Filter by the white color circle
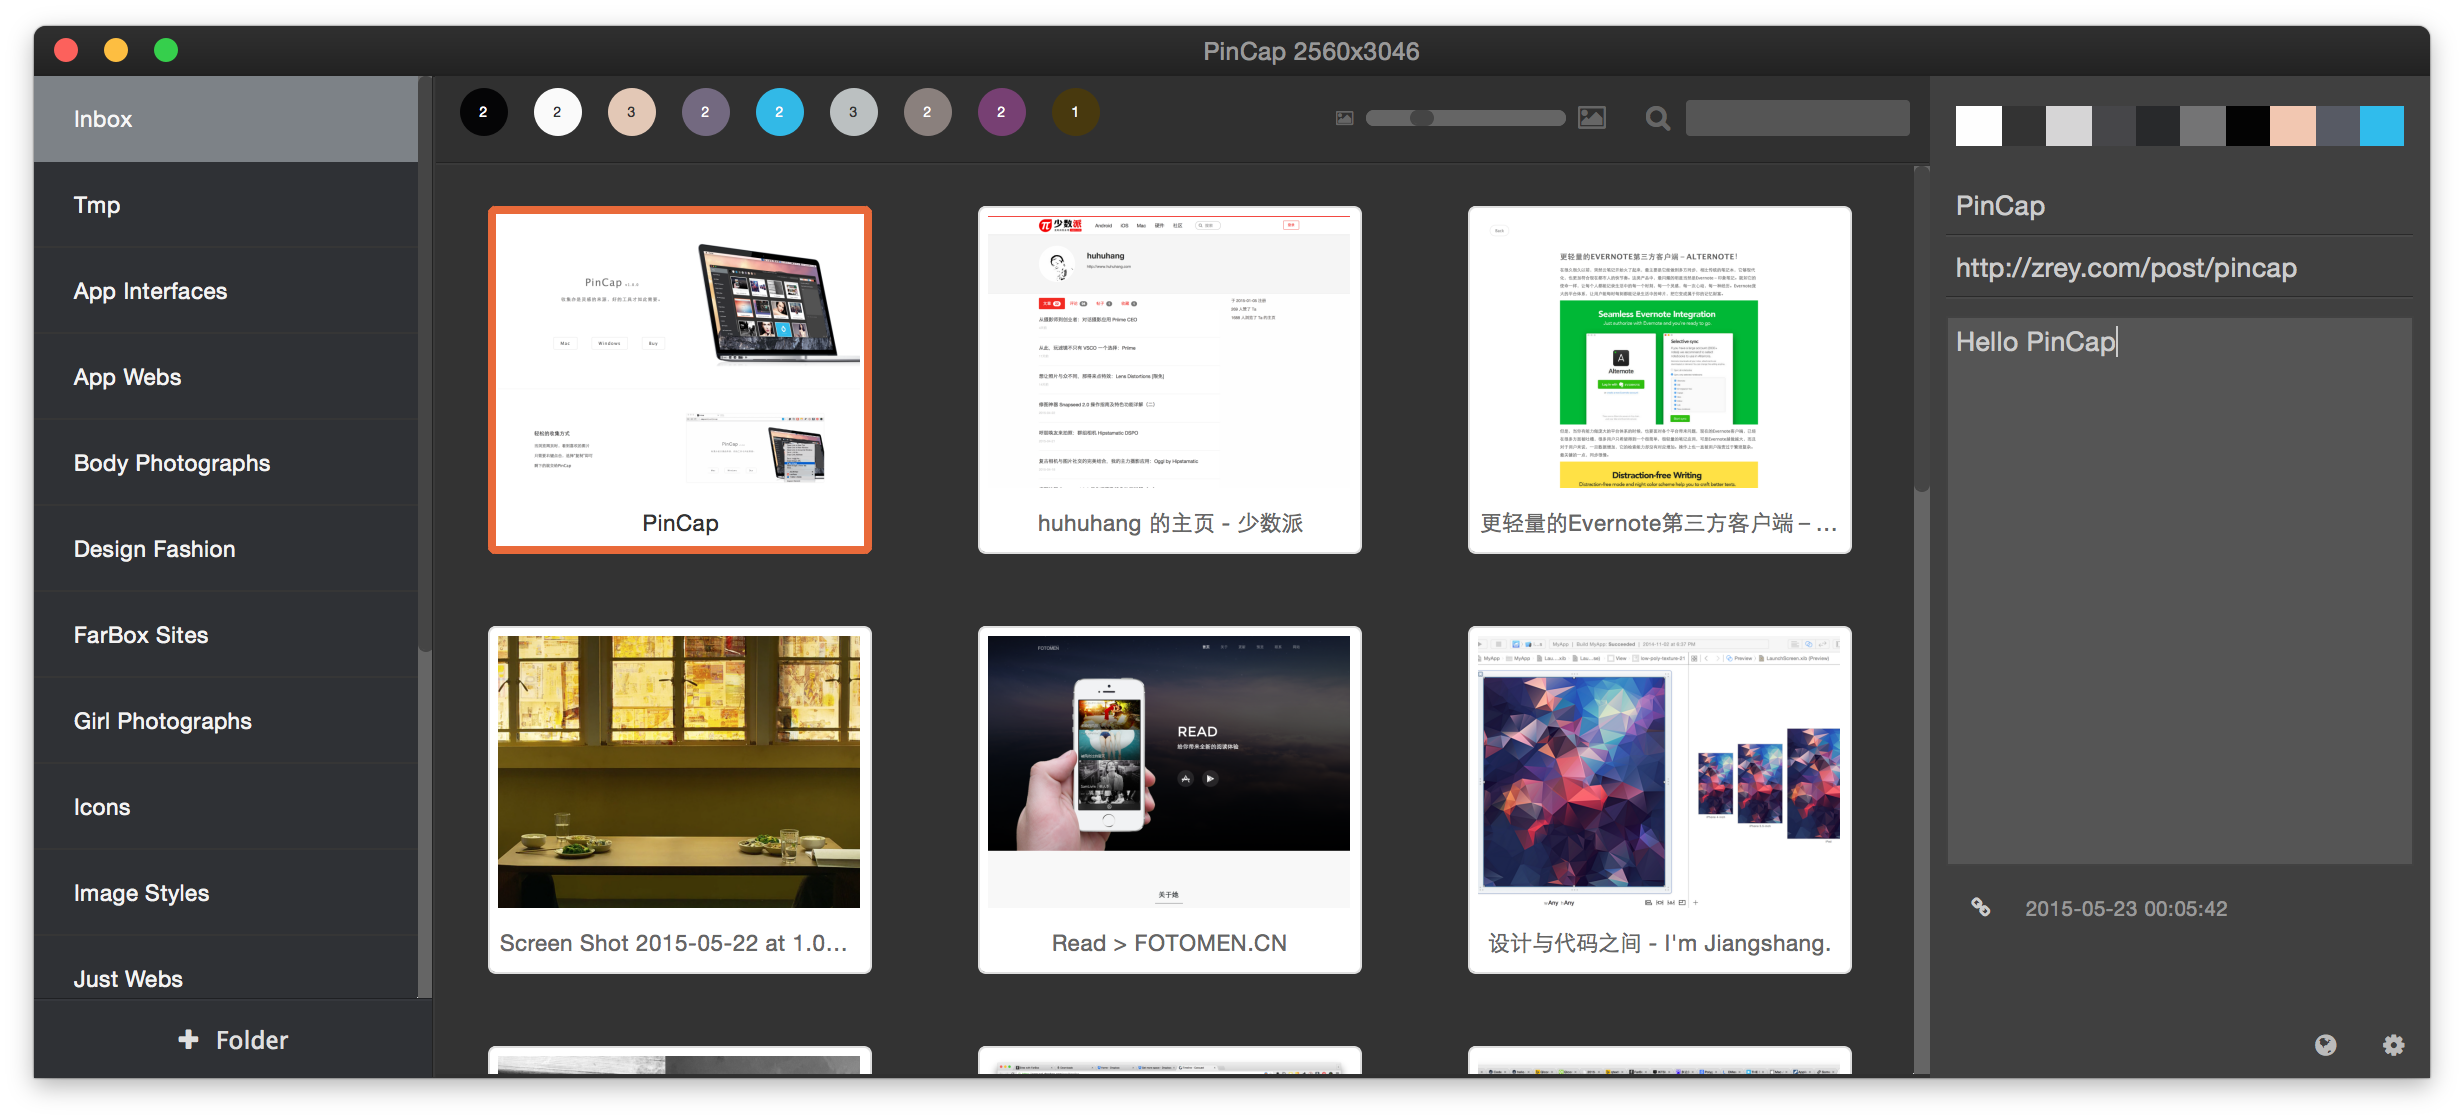This screenshot has width=2464, height=1120. pyautogui.click(x=557, y=112)
